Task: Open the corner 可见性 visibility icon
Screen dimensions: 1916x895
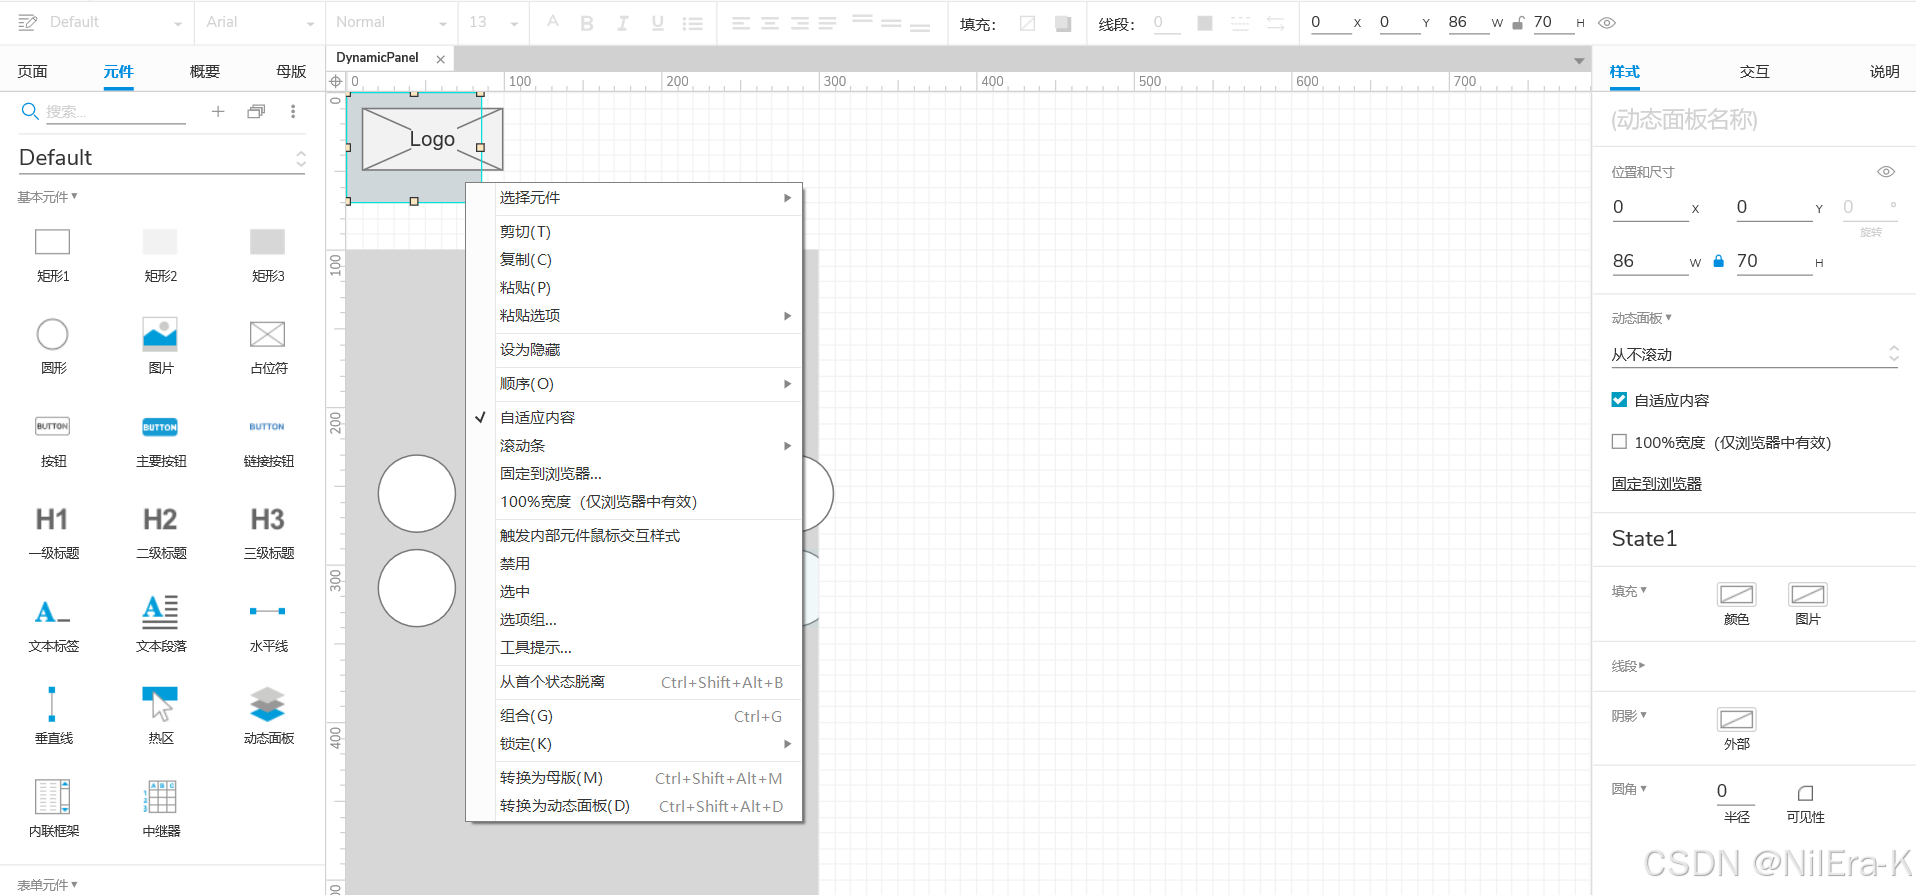Action: coord(1805,793)
